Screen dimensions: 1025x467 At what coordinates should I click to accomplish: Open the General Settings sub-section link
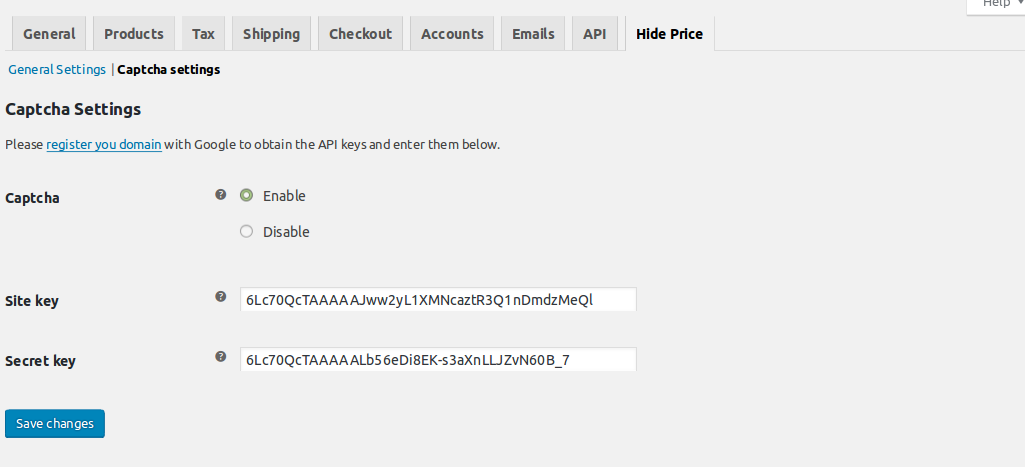57,70
